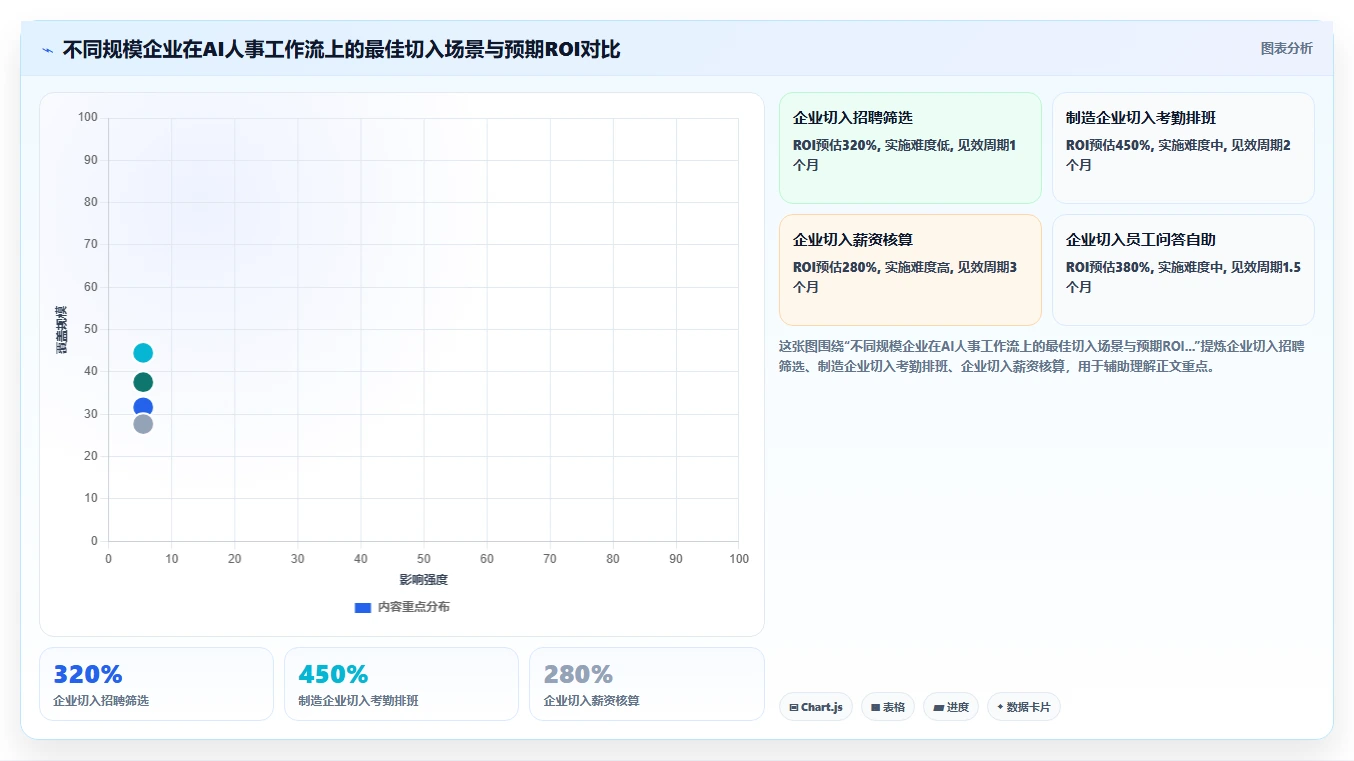Click the 数据卡片 tag

pyautogui.click(x=1023, y=707)
